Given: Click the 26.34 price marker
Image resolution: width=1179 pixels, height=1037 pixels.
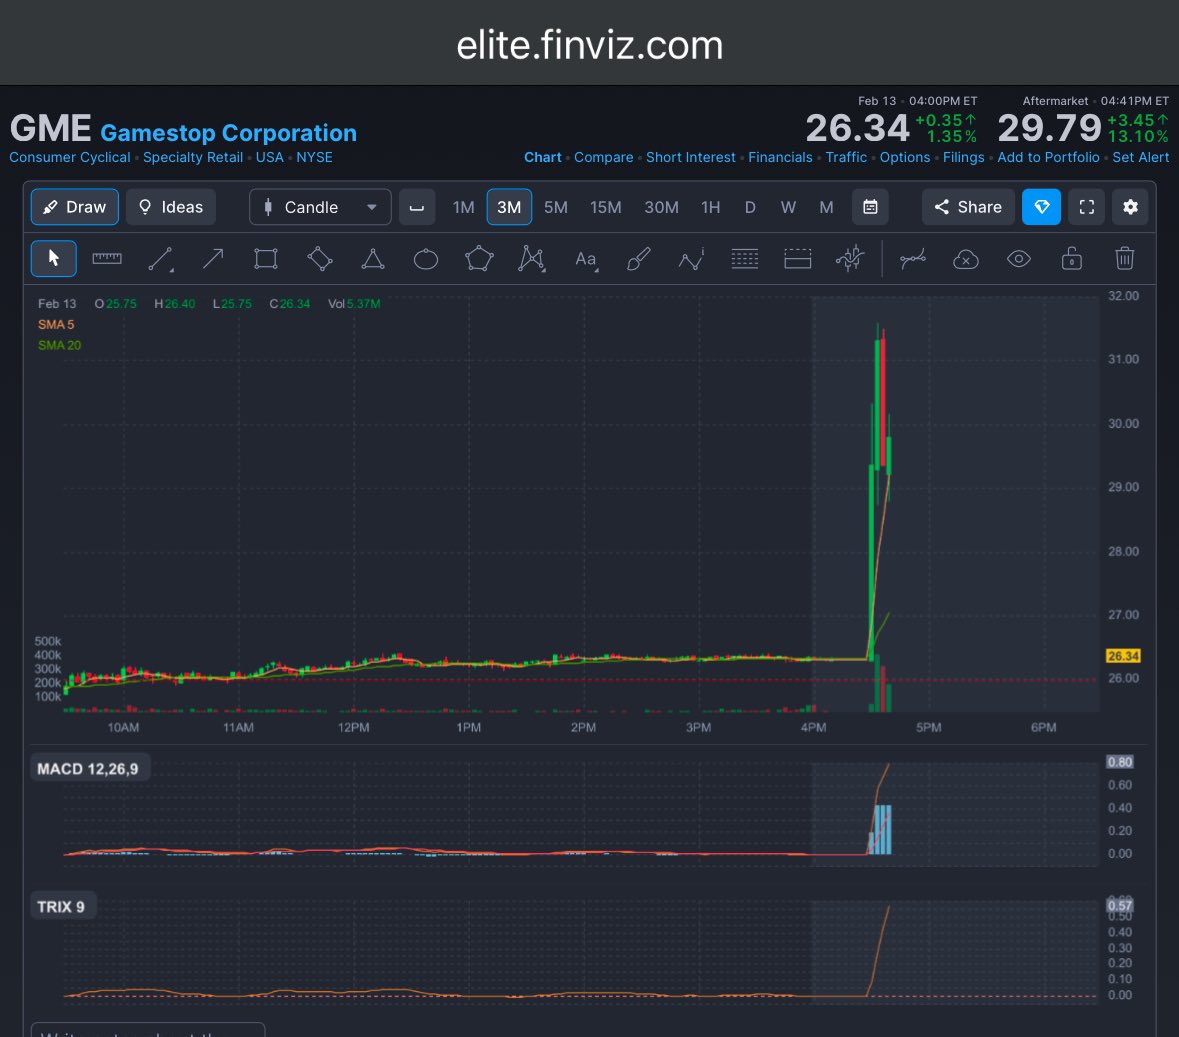Looking at the screenshot, I should [x=1123, y=656].
